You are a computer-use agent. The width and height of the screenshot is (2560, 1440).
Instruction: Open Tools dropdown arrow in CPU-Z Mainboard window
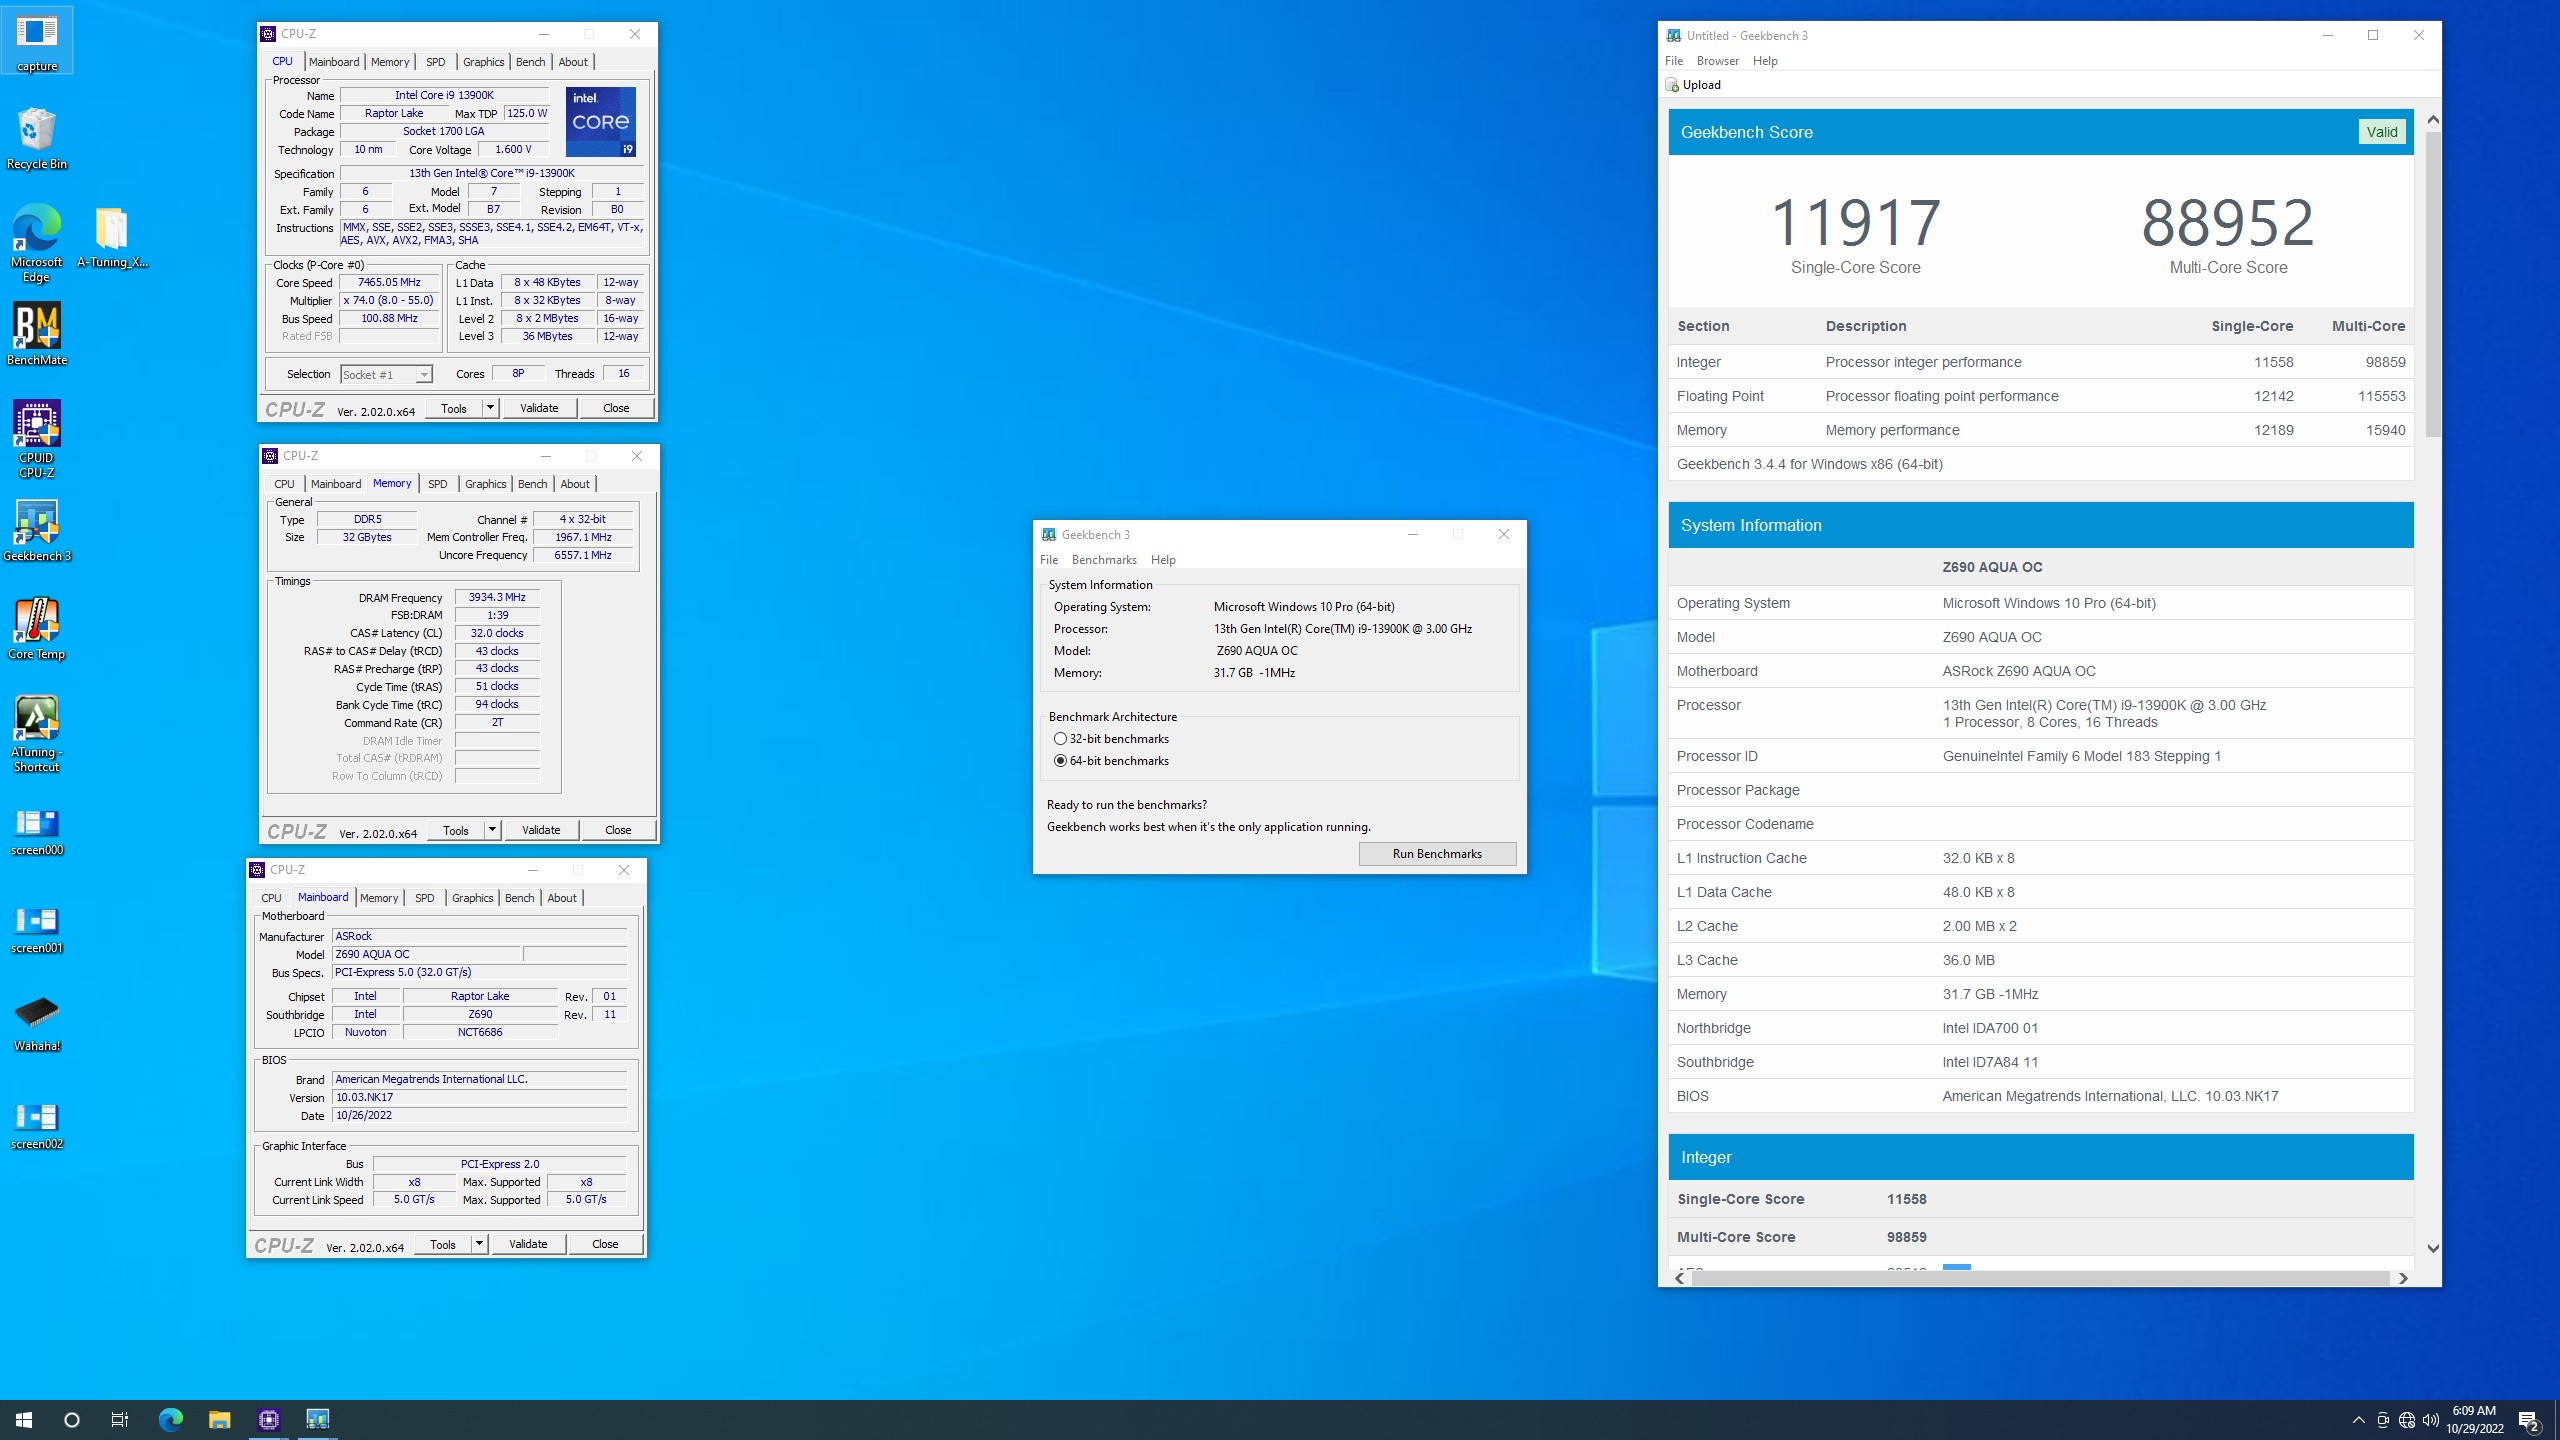pos(479,1244)
